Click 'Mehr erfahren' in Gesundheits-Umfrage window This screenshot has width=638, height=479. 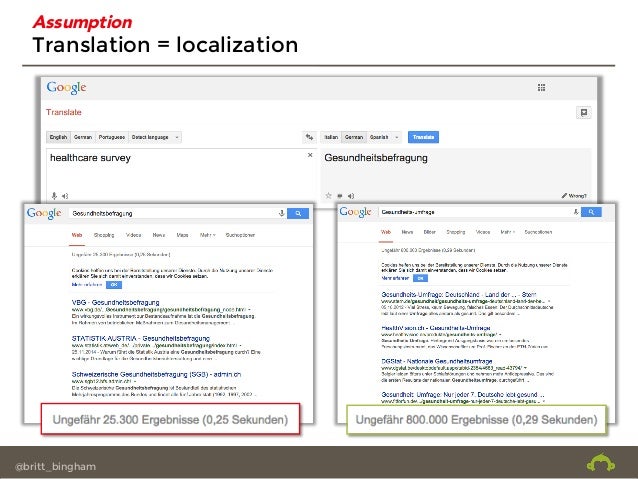pos(395,278)
